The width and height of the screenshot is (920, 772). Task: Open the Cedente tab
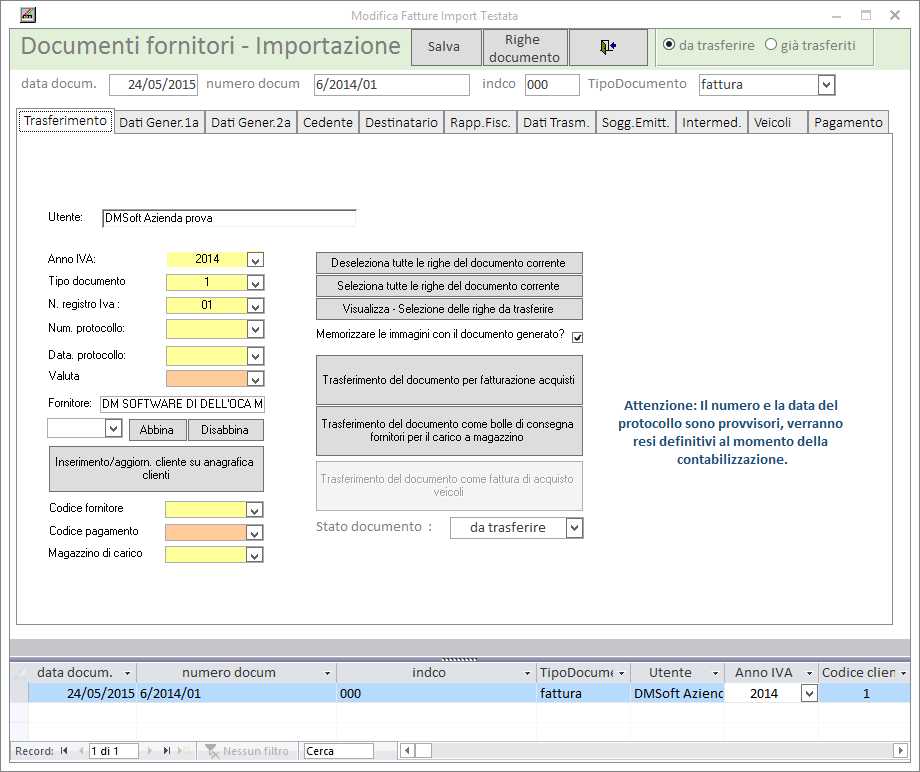[328, 123]
